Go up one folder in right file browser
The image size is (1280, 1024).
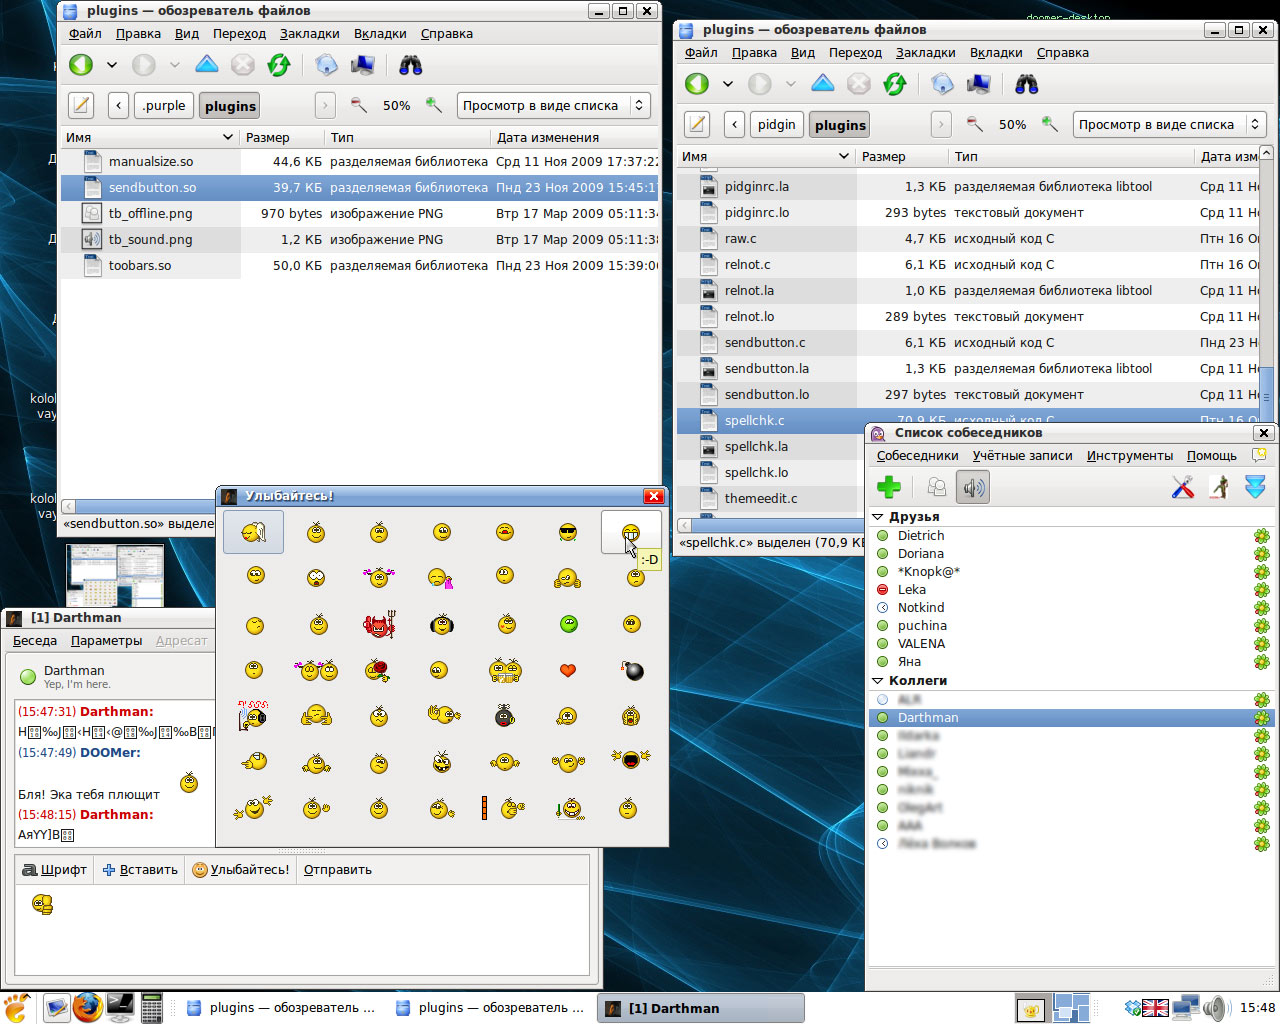(823, 84)
